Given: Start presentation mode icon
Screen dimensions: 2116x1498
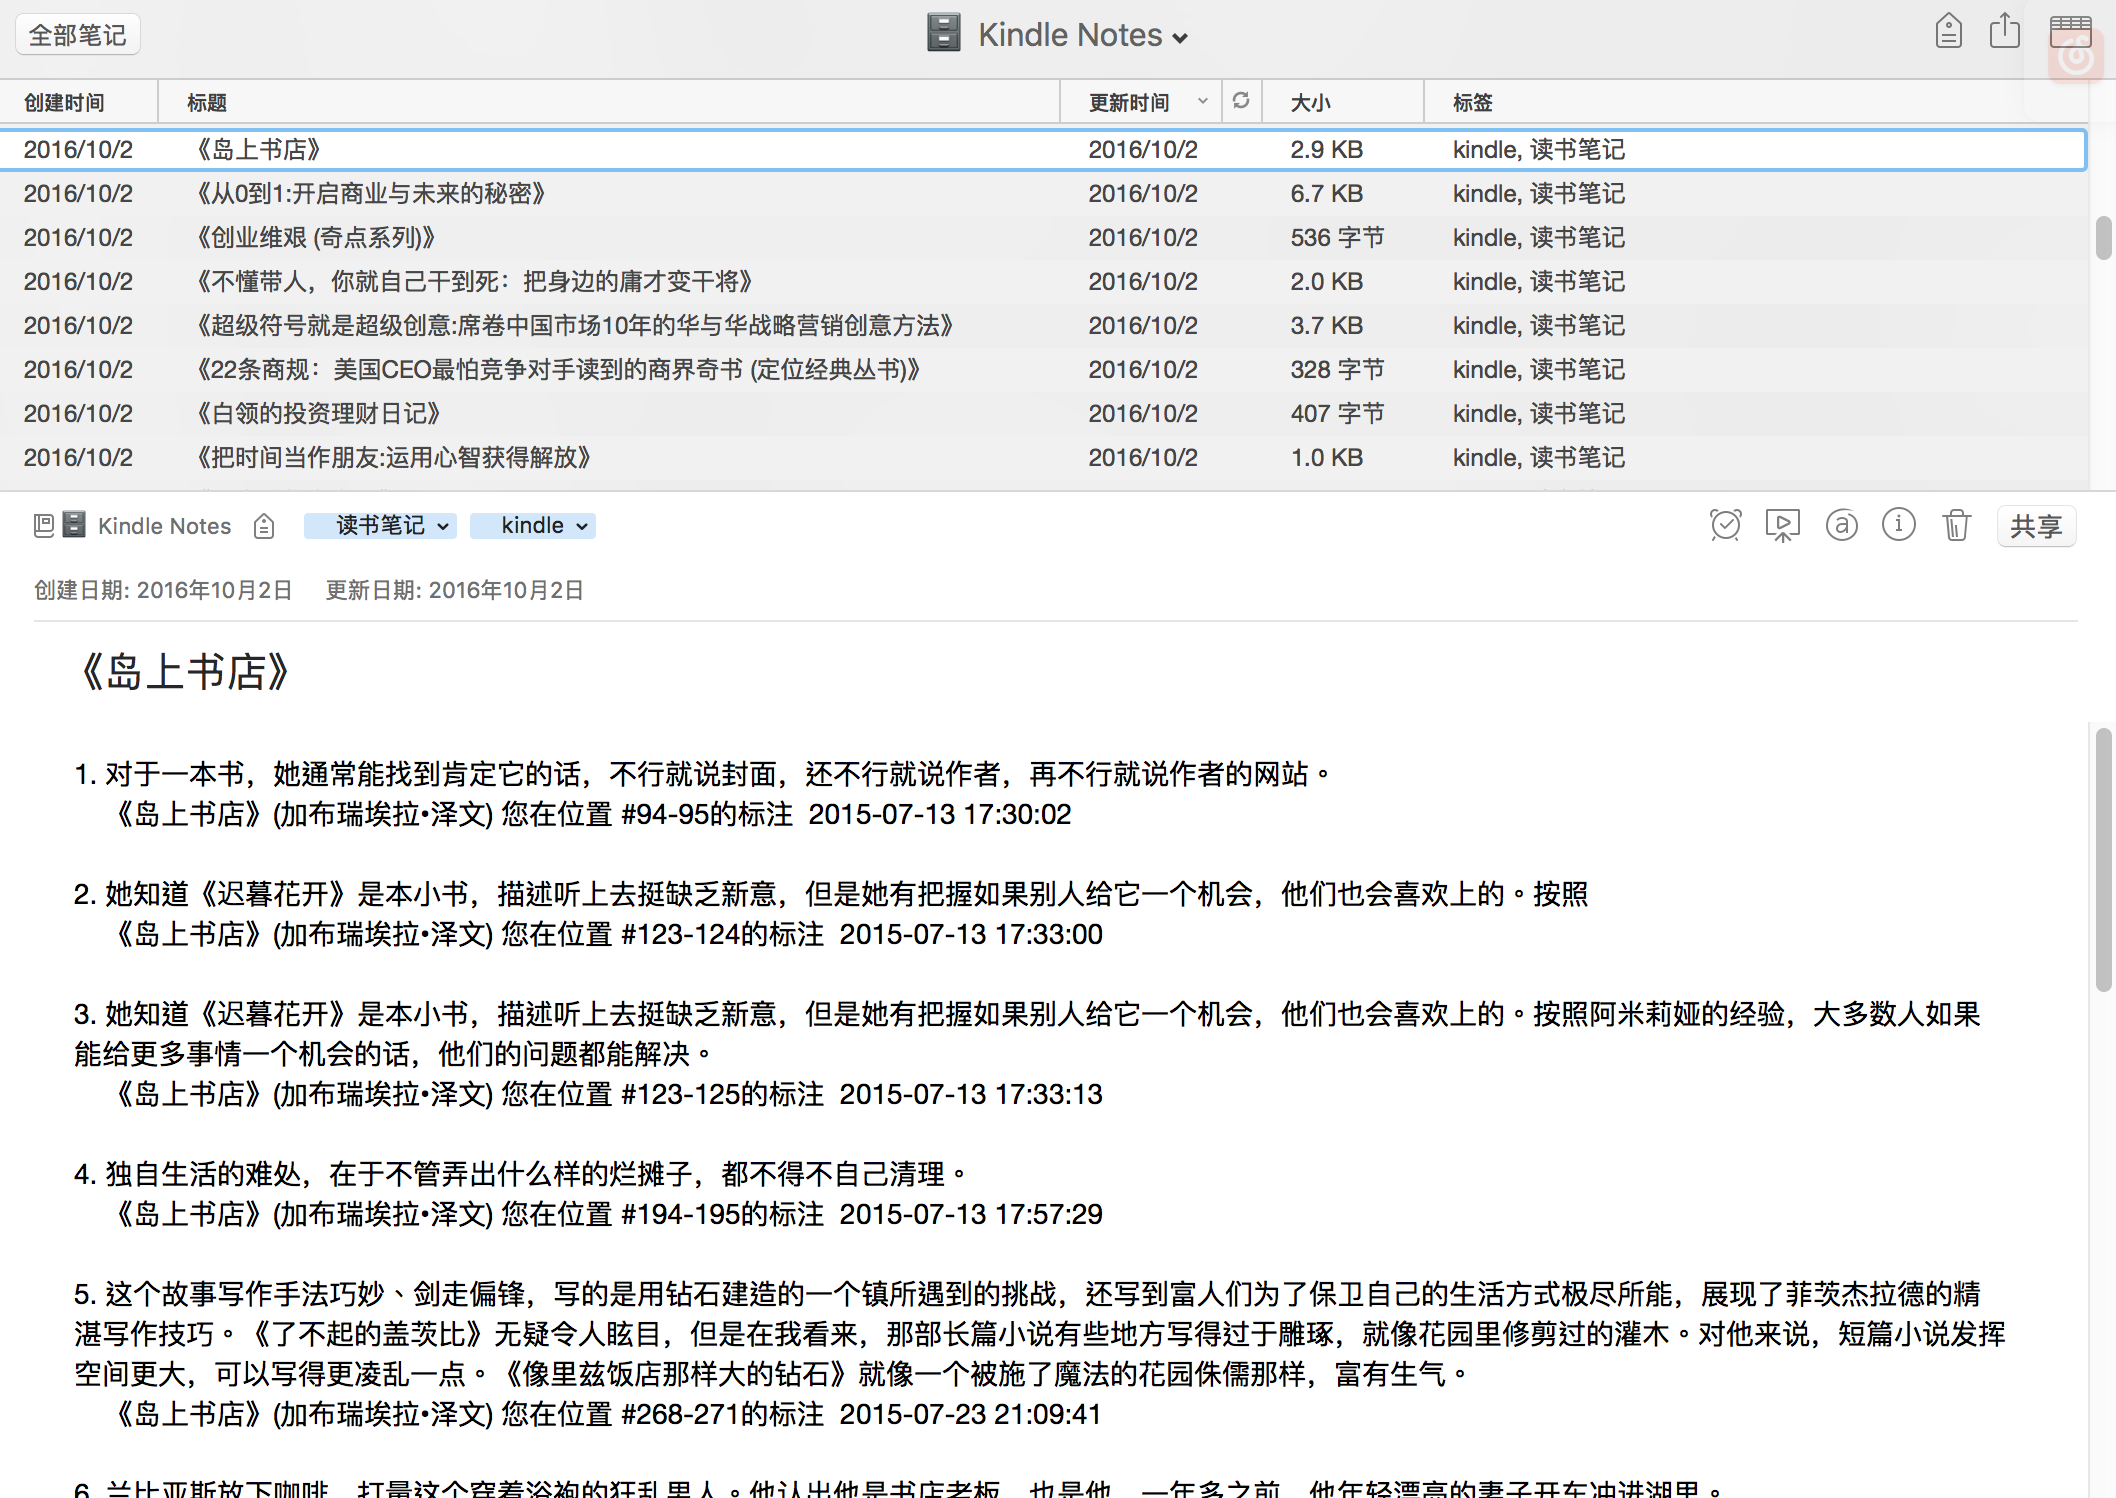Looking at the screenshot, I should click(x=1782, y=525).
